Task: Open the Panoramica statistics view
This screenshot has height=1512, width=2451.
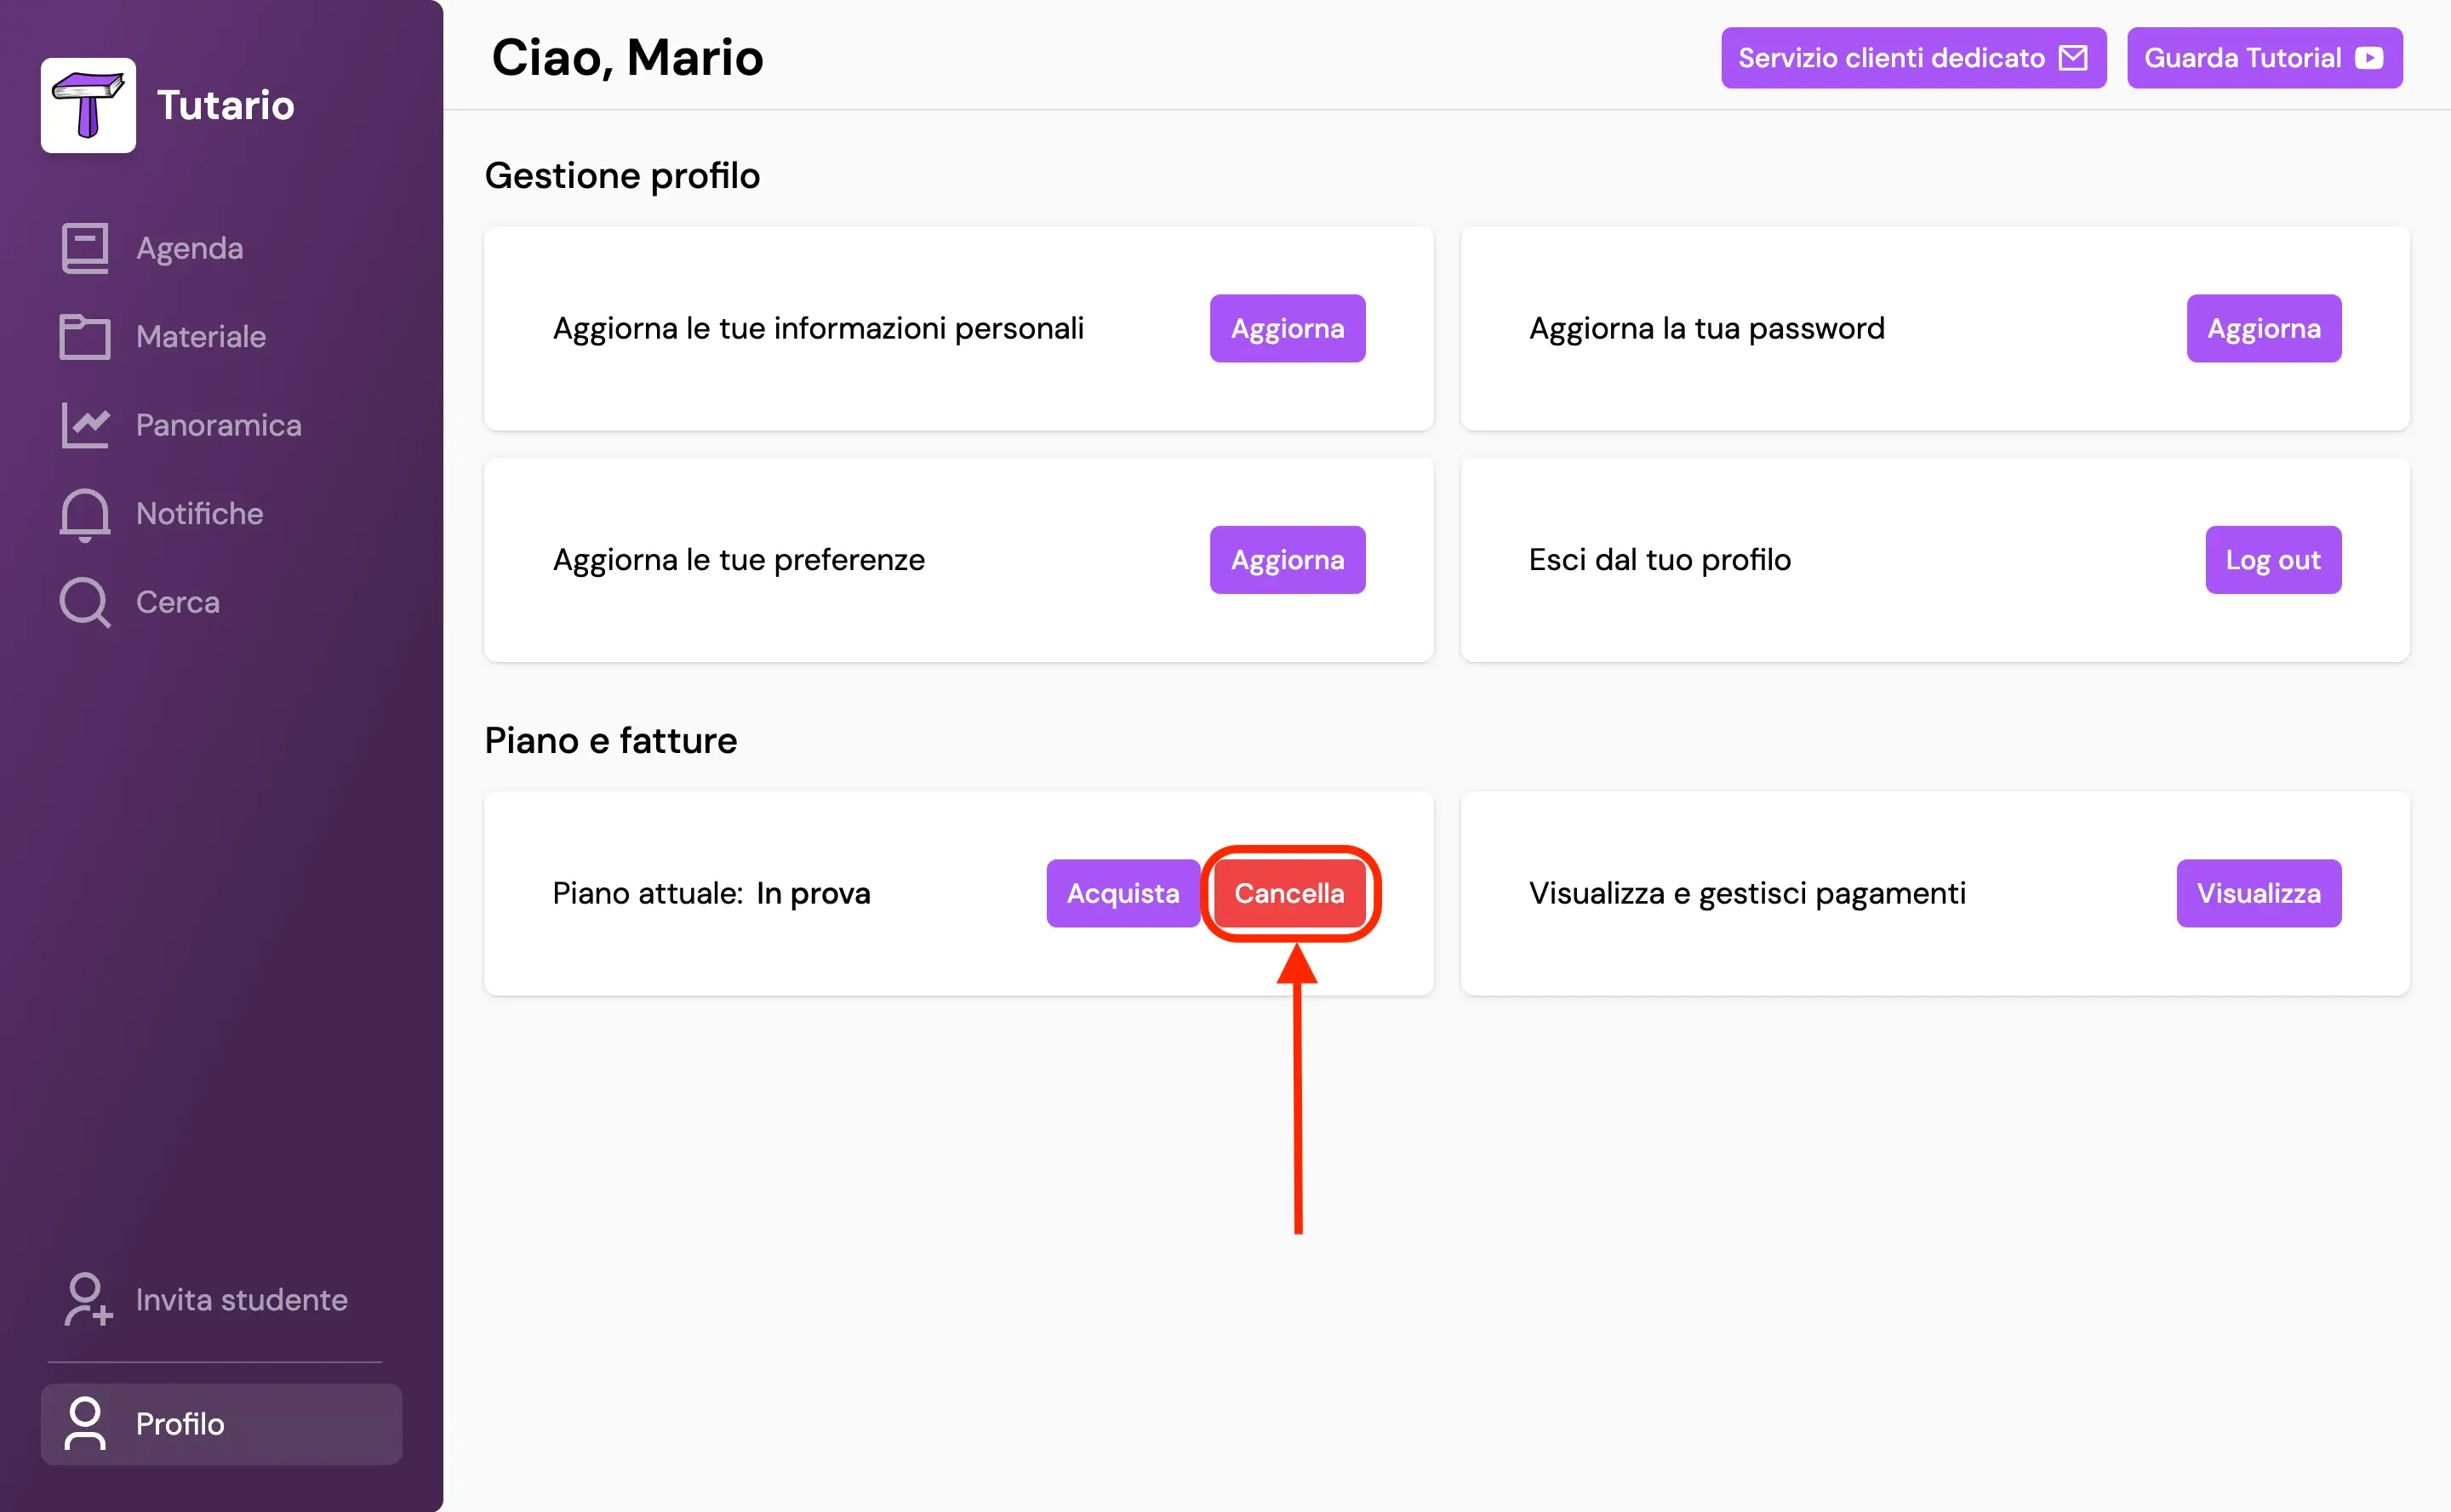Action: pyautogui.click(x=84, y=425)
